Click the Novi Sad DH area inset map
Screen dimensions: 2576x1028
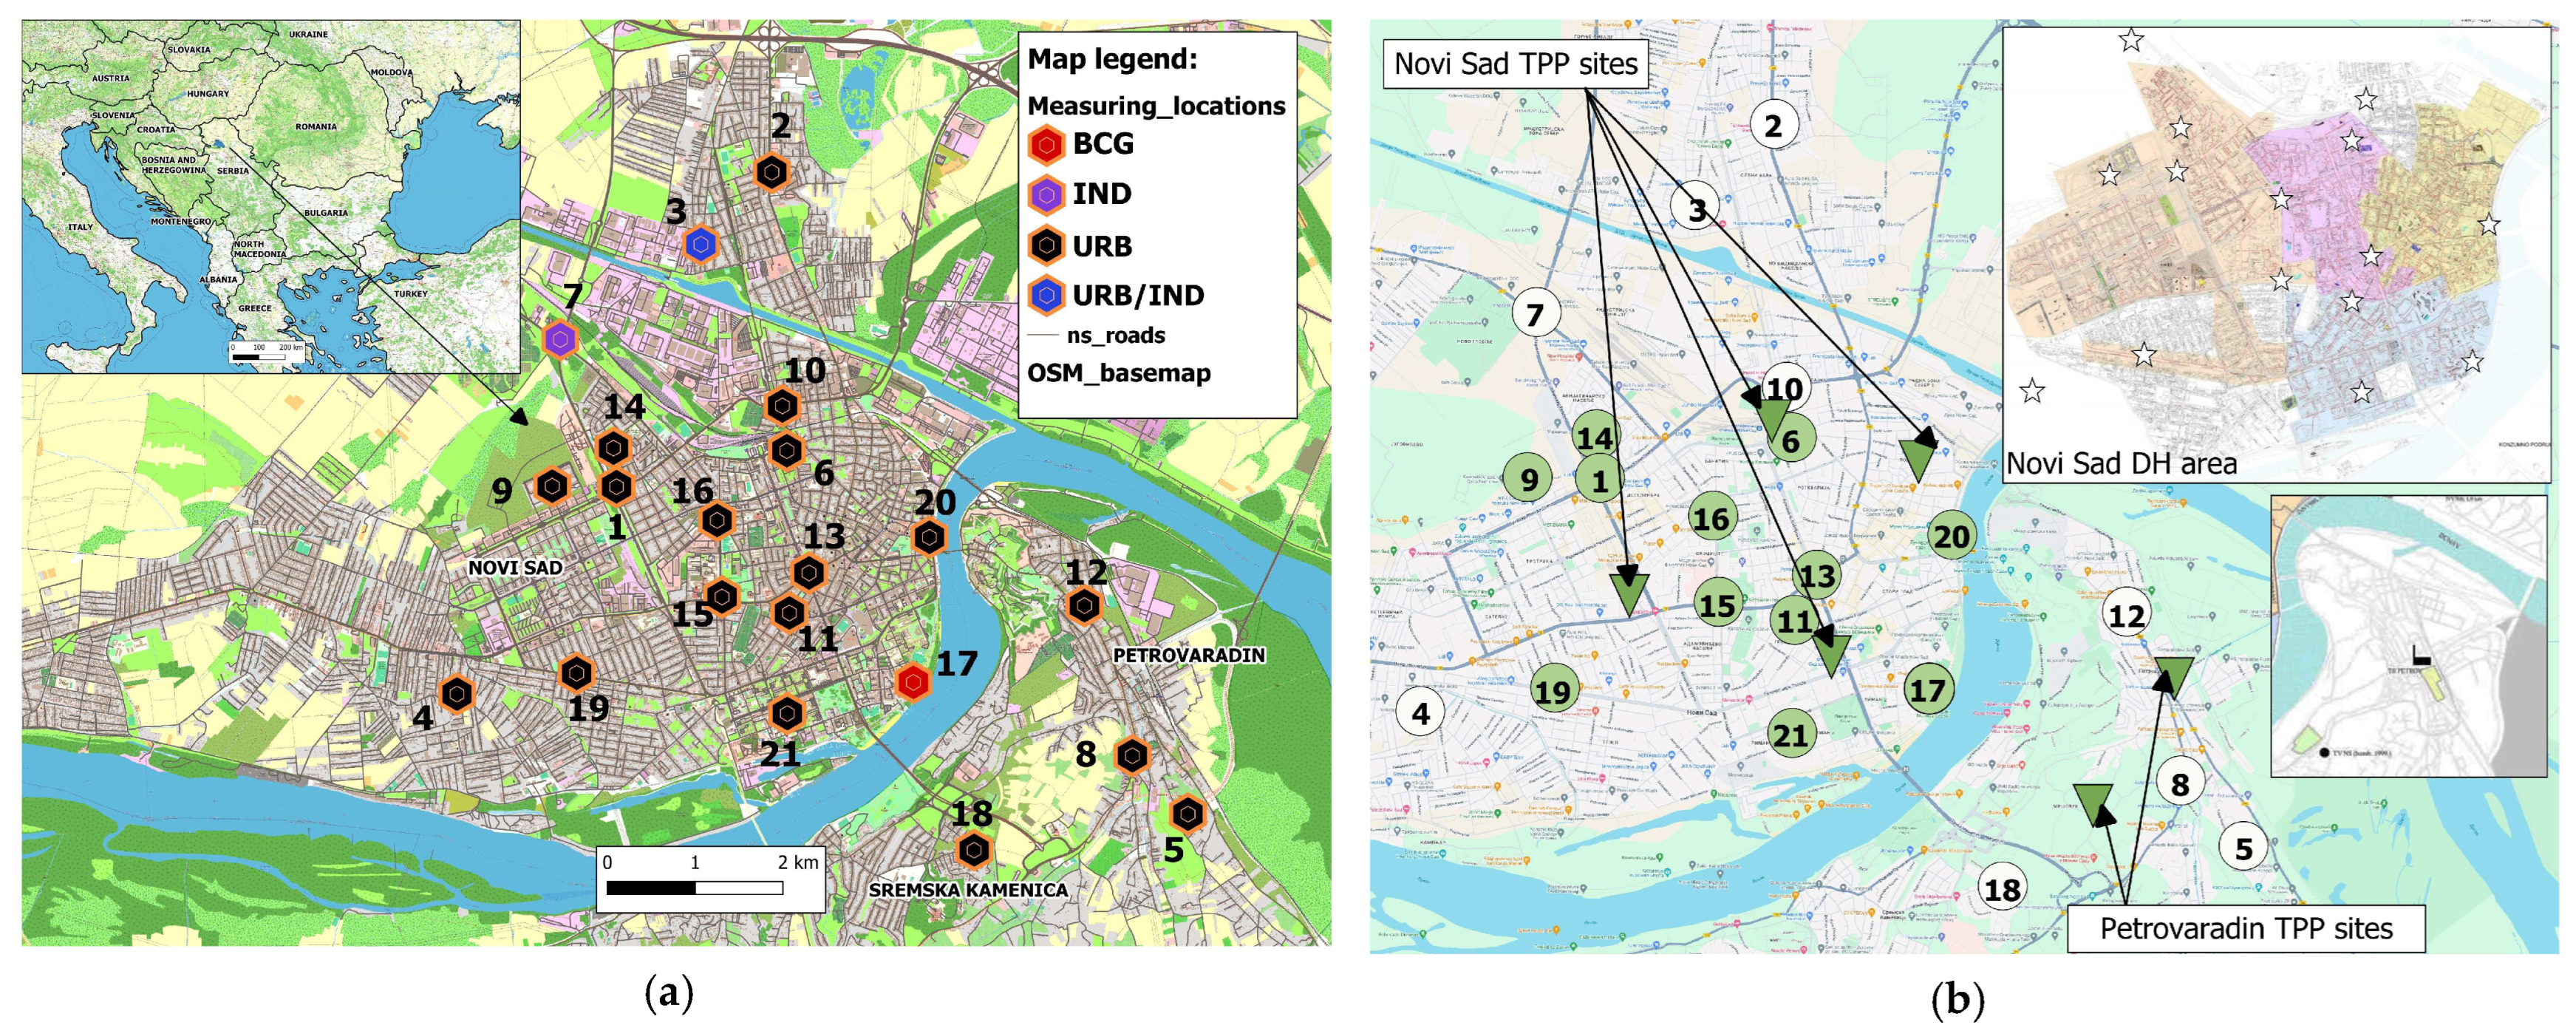coord(2275,255)
